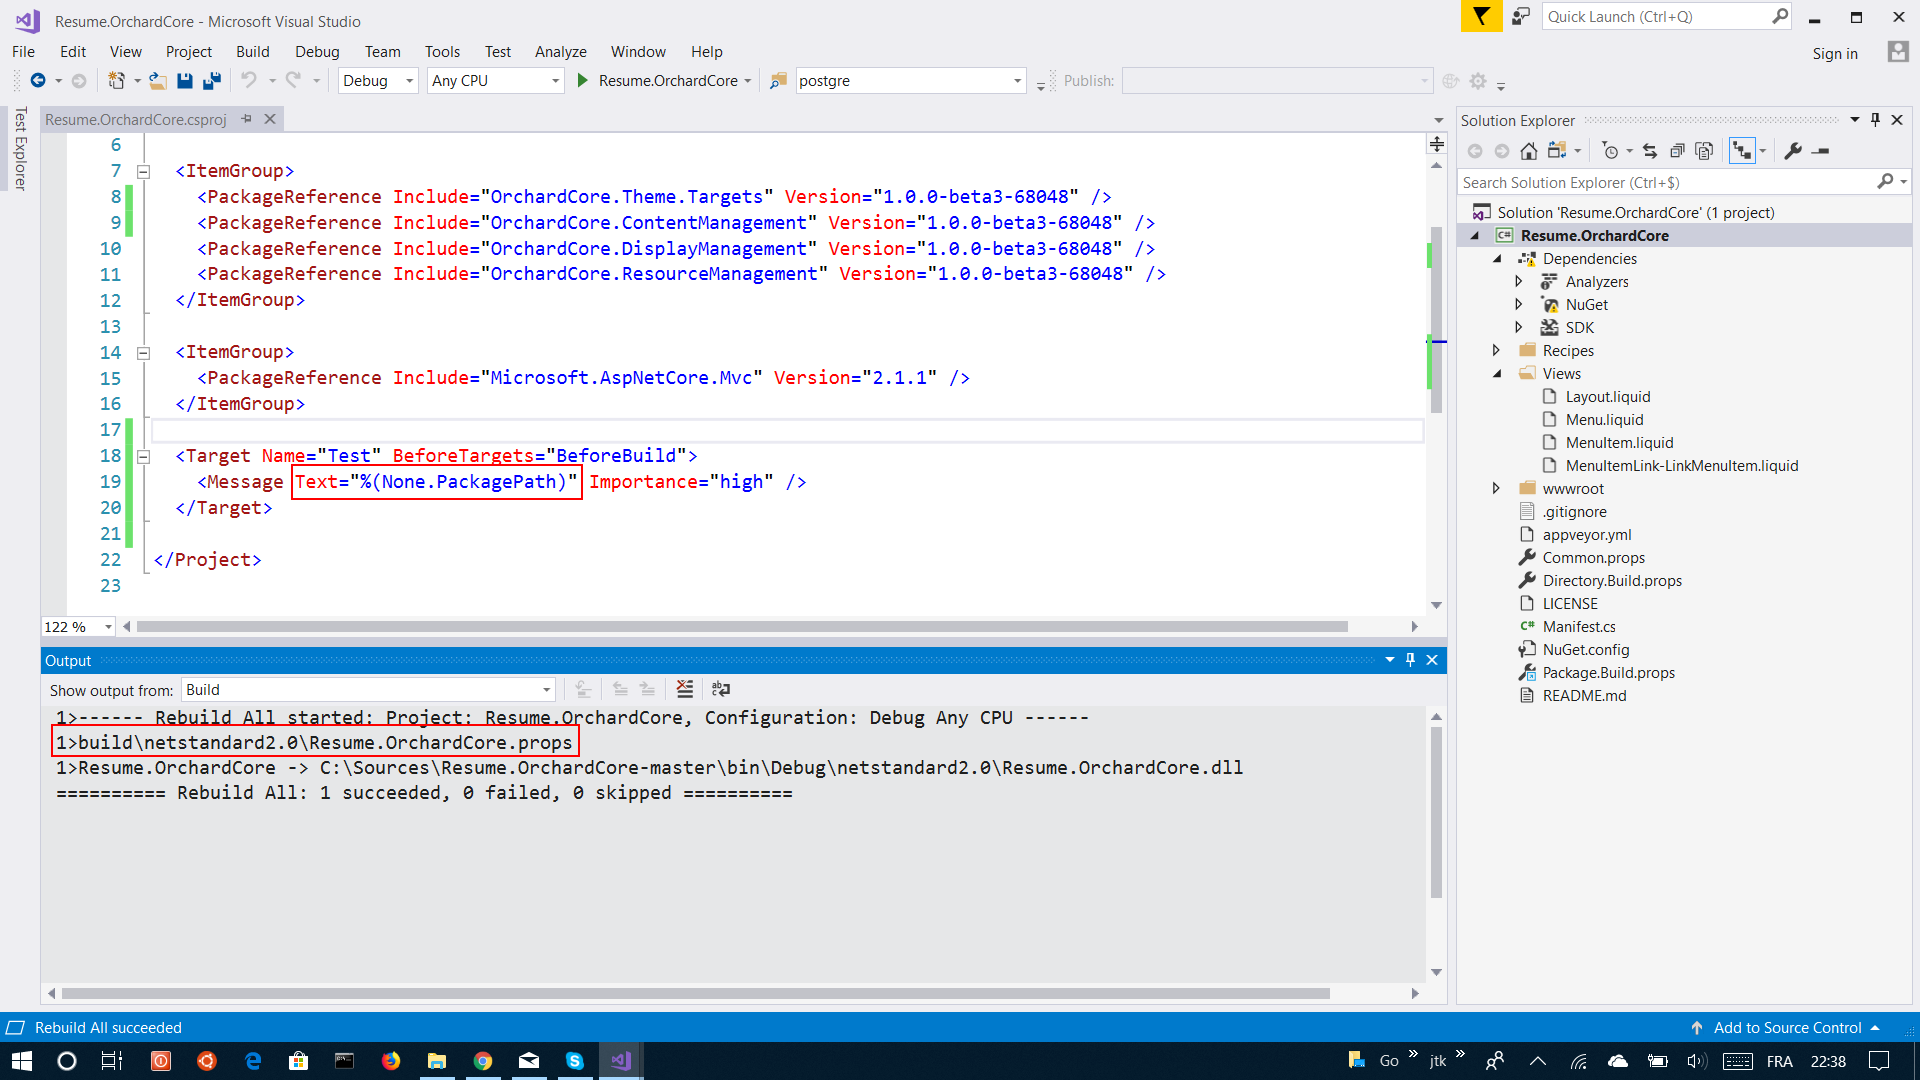Collapse the Views folder in Solution Explorer
Image resolution: width=1920 pixels, height=1080 pixels.
coord(1497,373)
